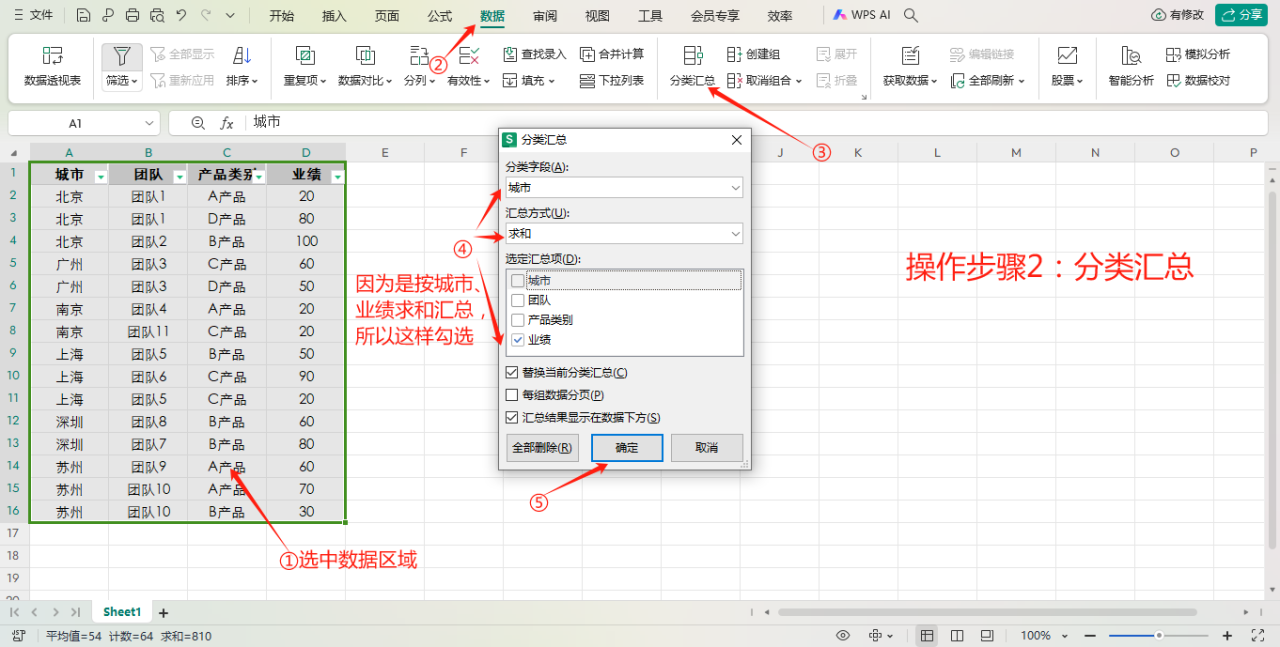The height and width of the screenshot is (647, 1280).
Task: Click the search magnifier icon in the title bar
Action: pos(911,15)
